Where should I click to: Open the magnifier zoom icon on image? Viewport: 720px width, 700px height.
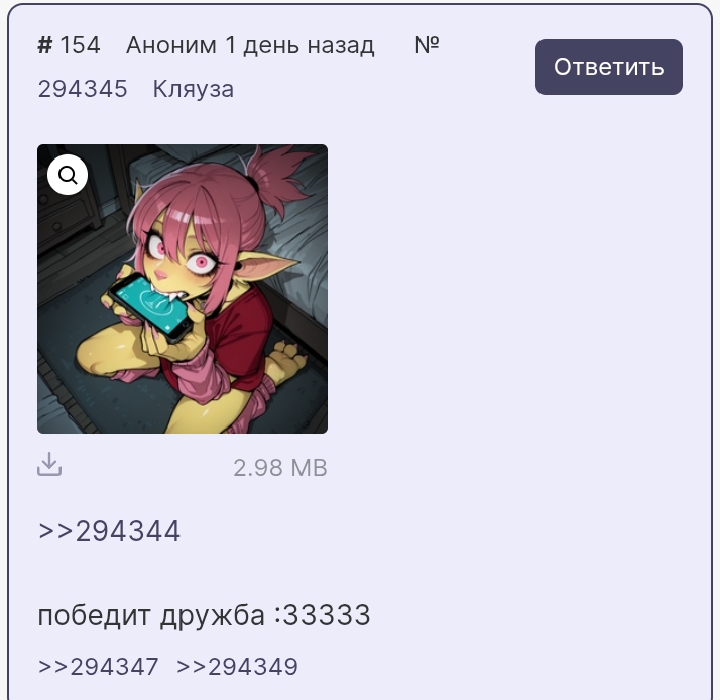68,175
